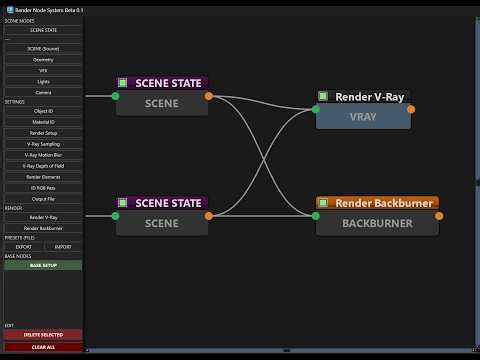Viewport: 480px width, 360px height.
Task: Add a Render Setup node
Action: pyautogui.click(x=43, y=133)
